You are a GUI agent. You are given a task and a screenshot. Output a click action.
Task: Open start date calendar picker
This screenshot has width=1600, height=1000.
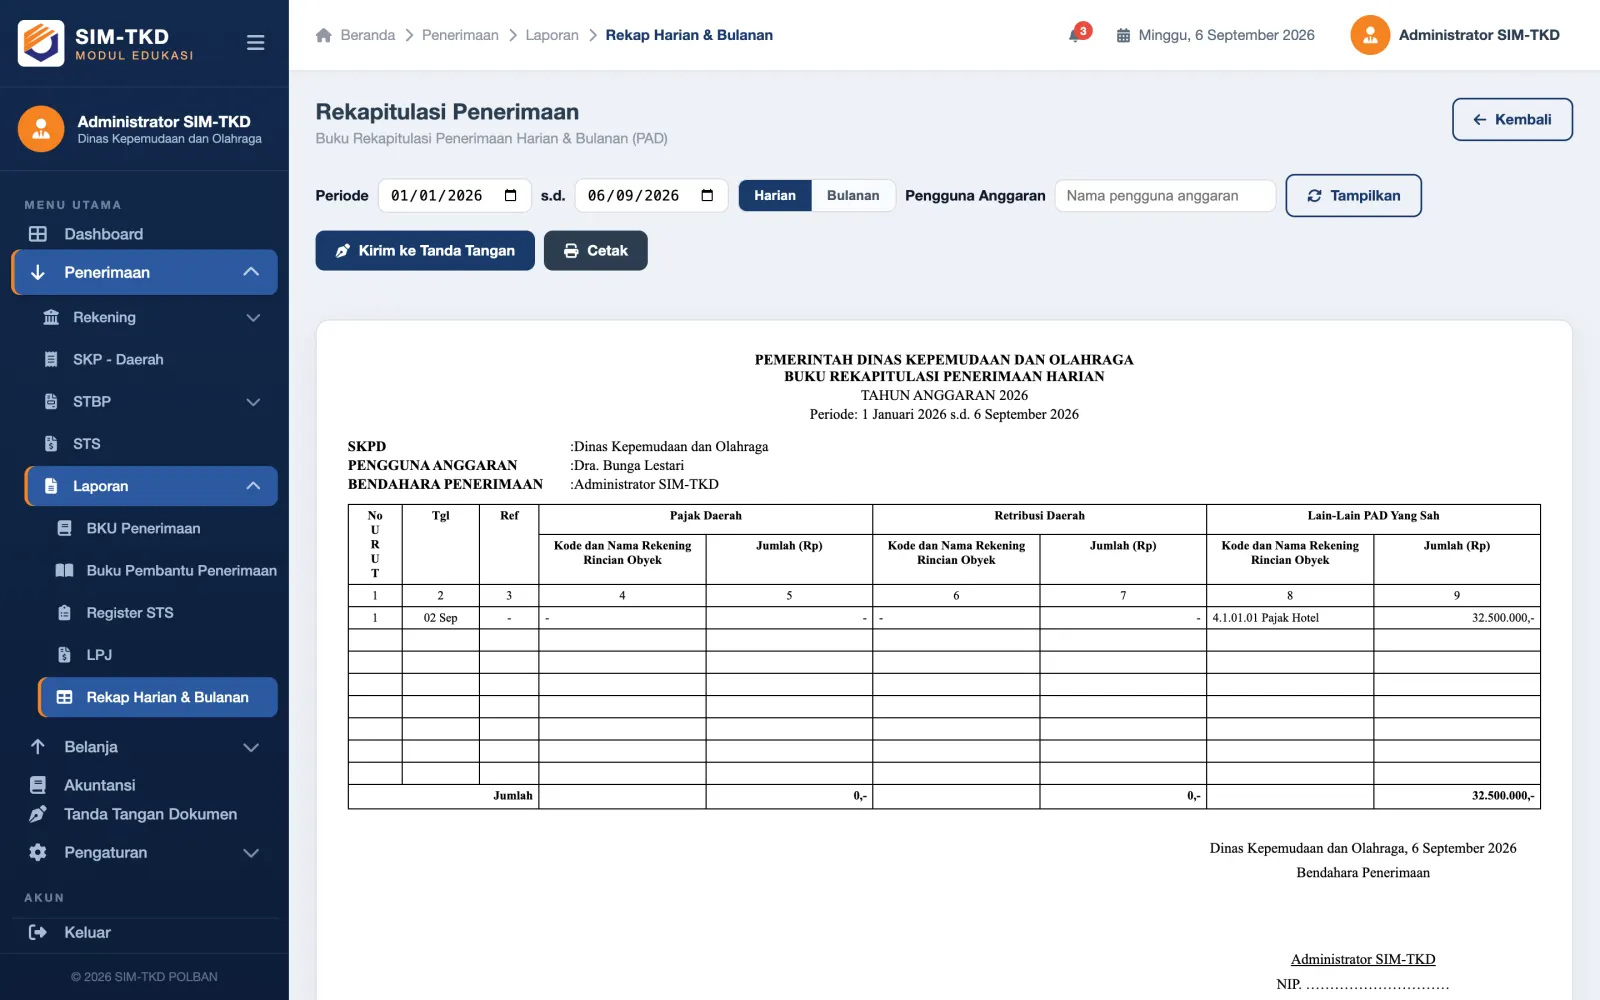pyautogui.click(x=511, y=195)
